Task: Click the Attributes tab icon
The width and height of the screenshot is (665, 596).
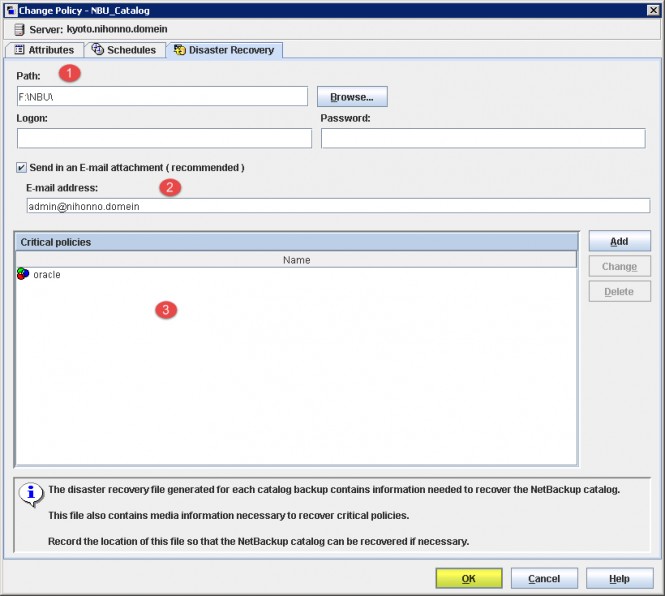Action: pyautogui.click(x=19, y=50)
